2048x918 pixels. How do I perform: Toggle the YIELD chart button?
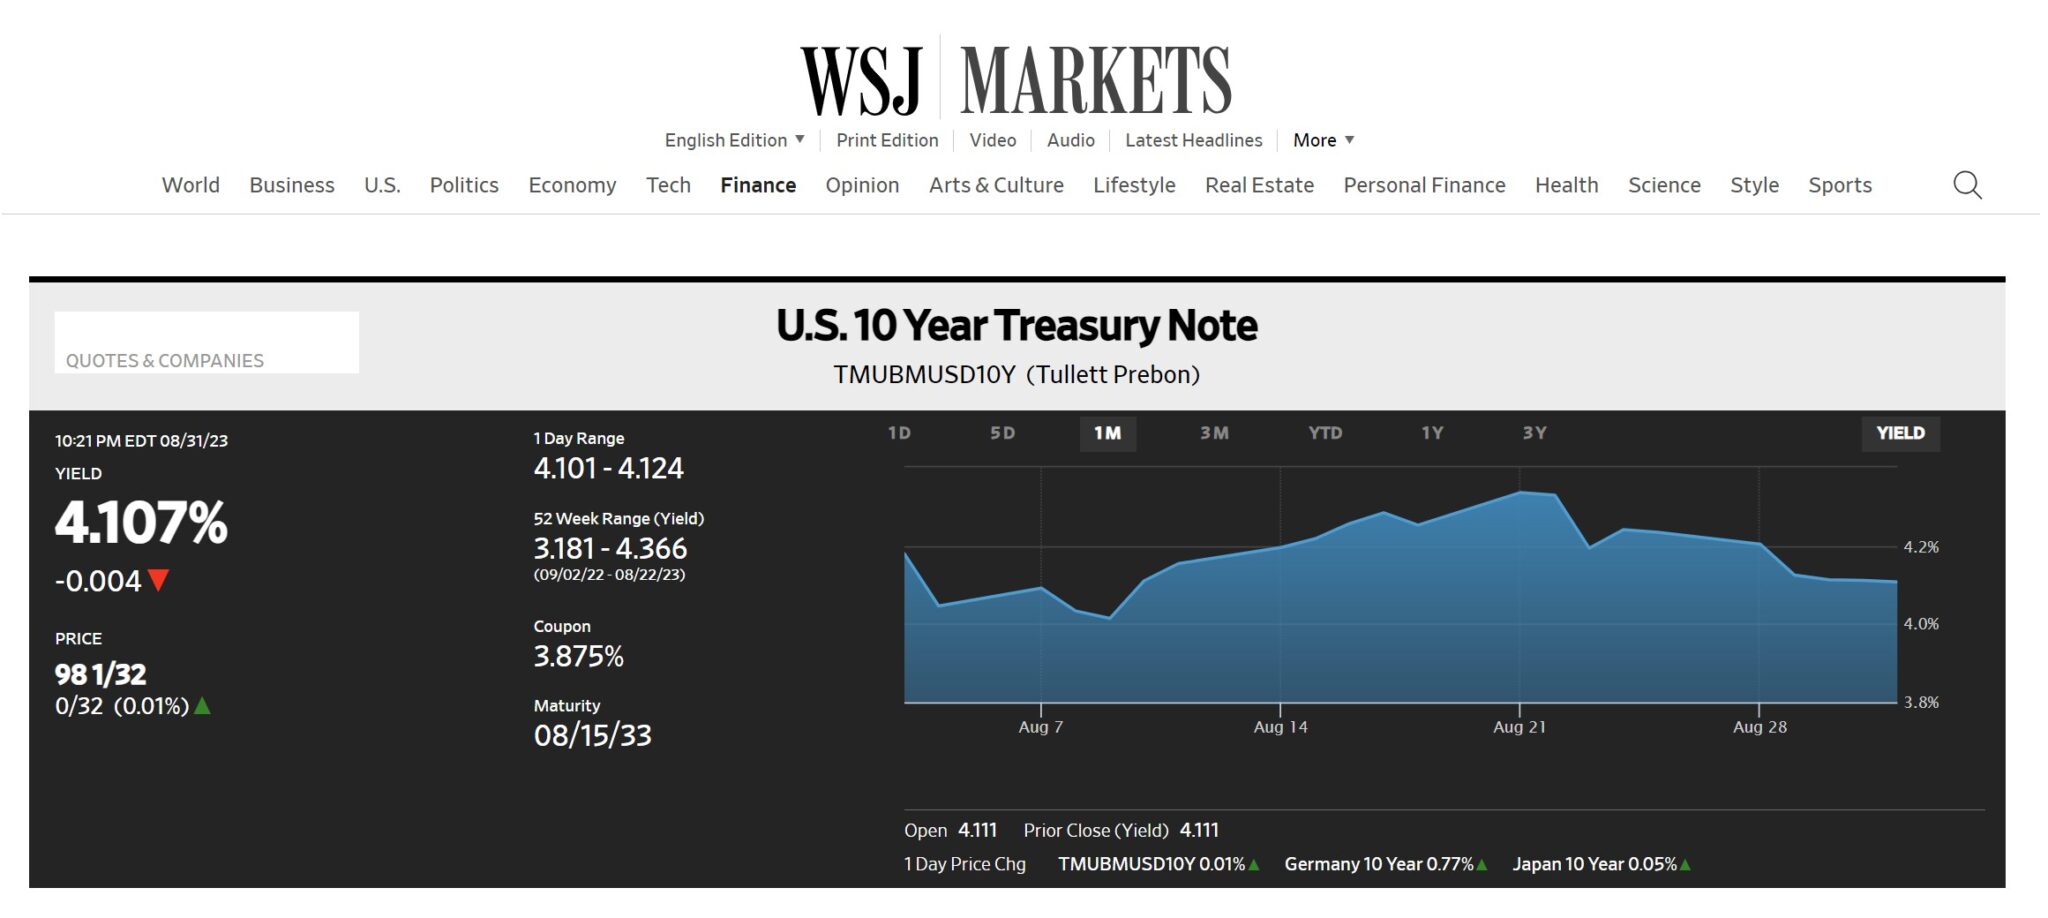pos(1899,433)
